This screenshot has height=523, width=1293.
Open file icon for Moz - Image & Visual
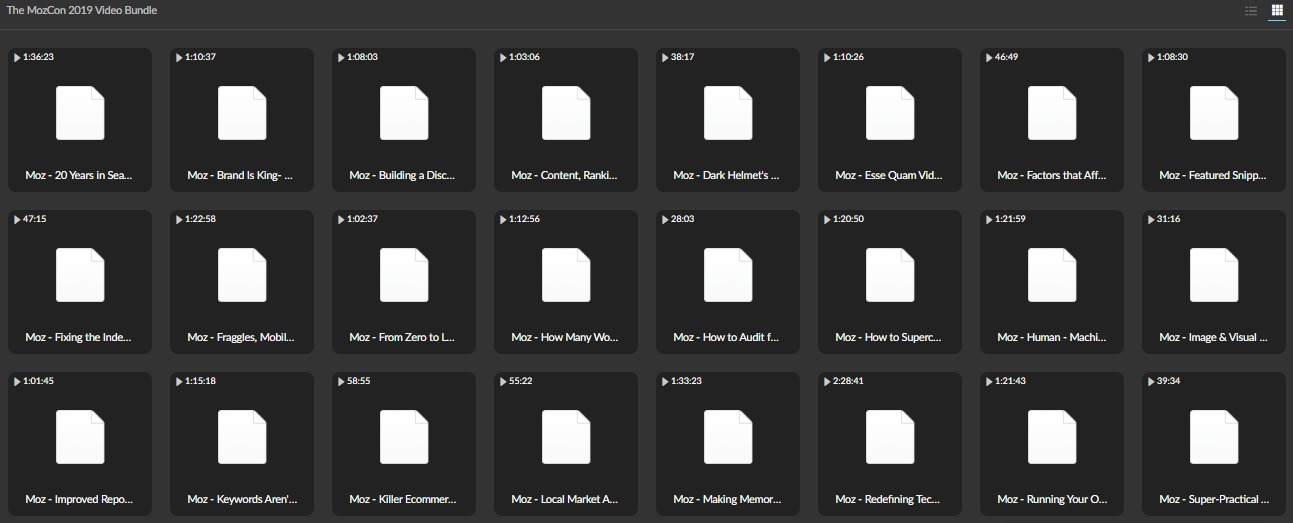pos(1214,275)
